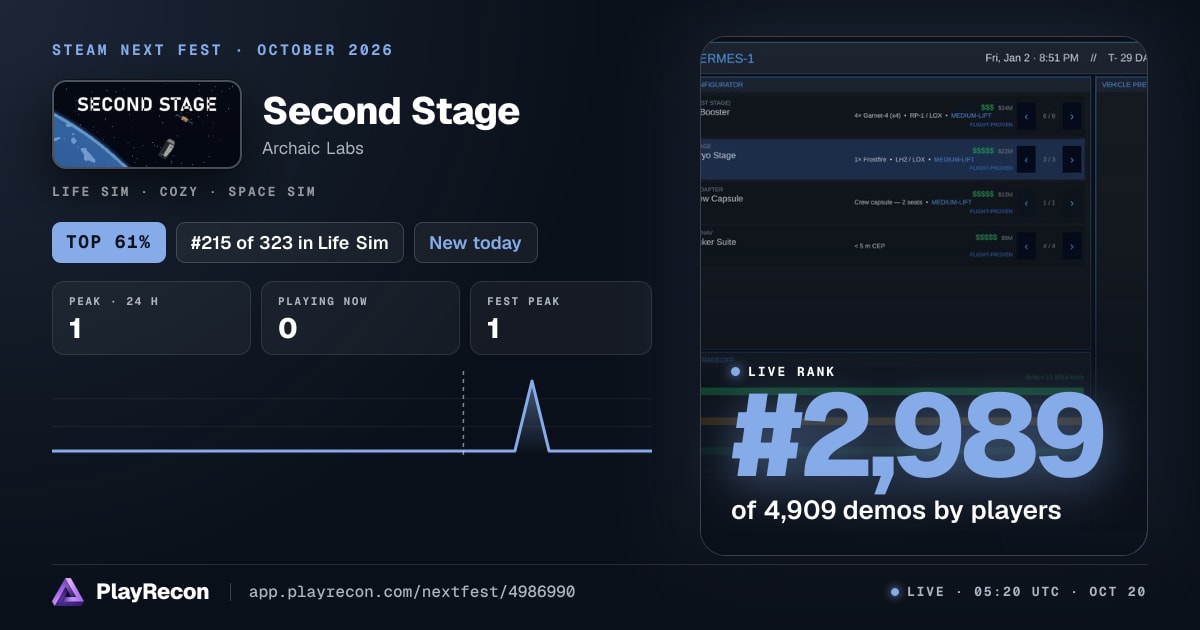Open the app.playrecon.com/nextfest/4986990 URL
This screenshot has height=630, width=1200.
tap(412, 592)
